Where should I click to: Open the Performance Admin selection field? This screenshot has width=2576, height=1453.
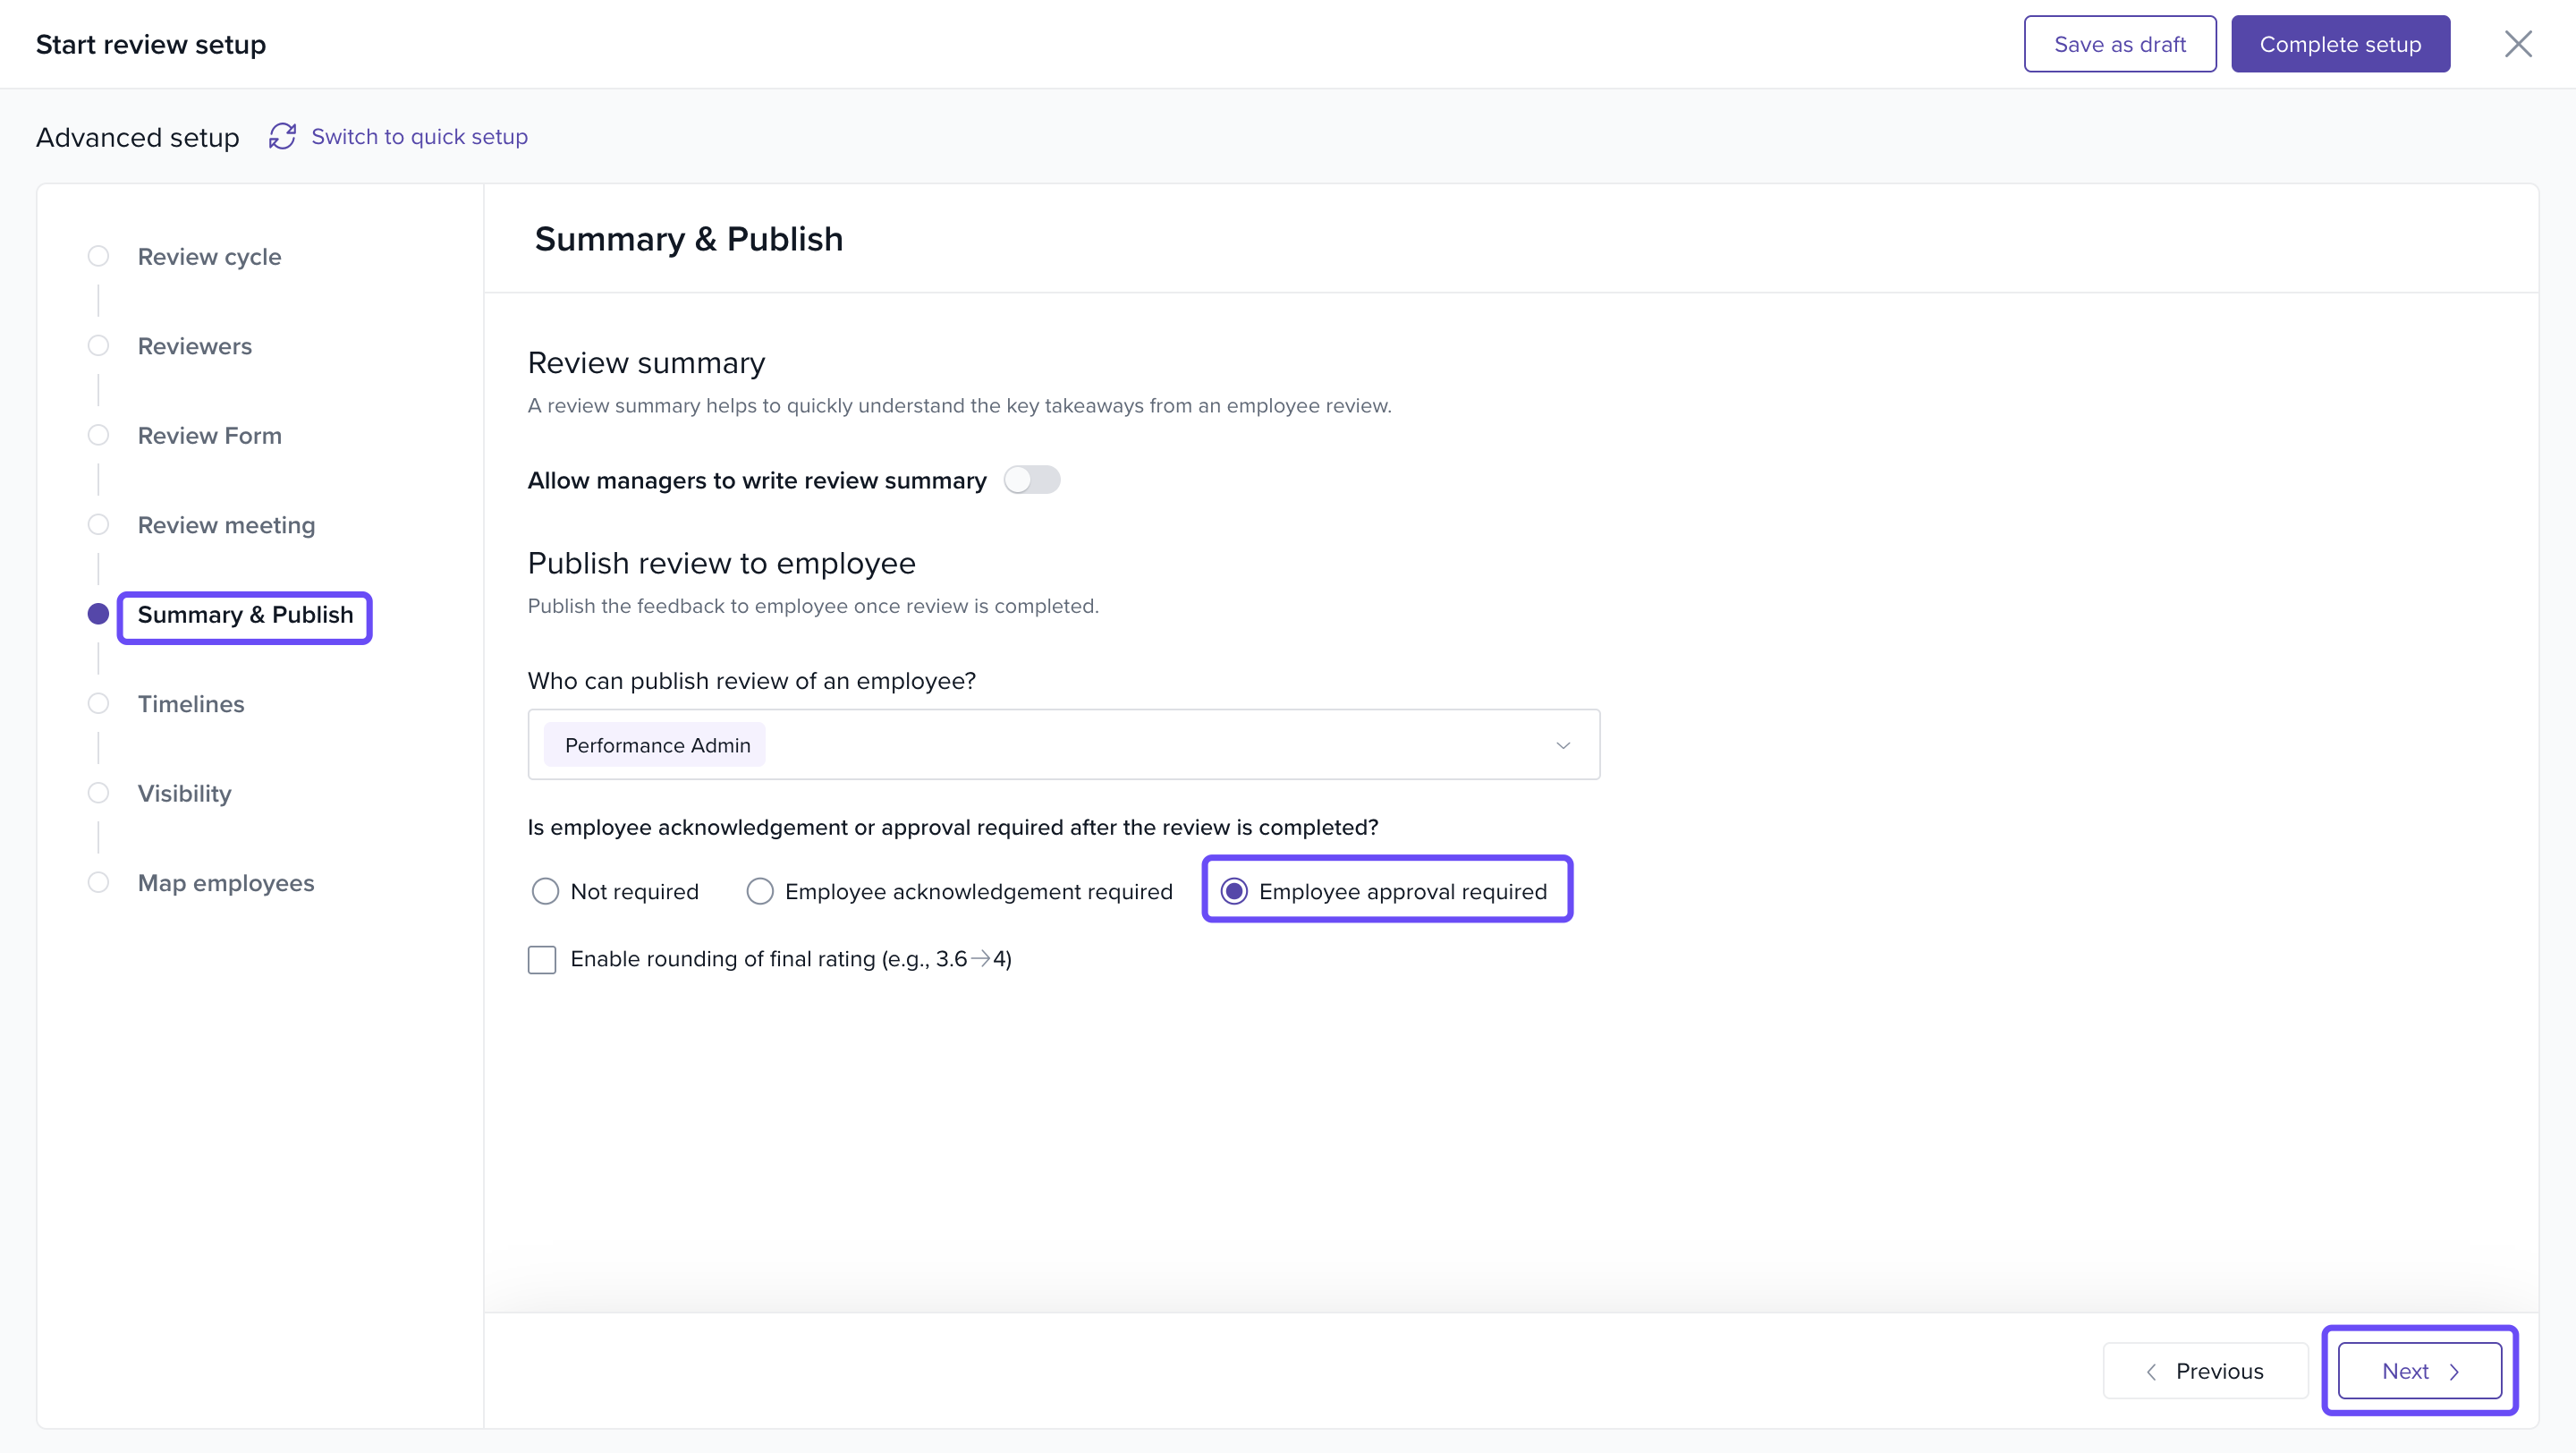pyautogui.click(x=1060, y=745)
